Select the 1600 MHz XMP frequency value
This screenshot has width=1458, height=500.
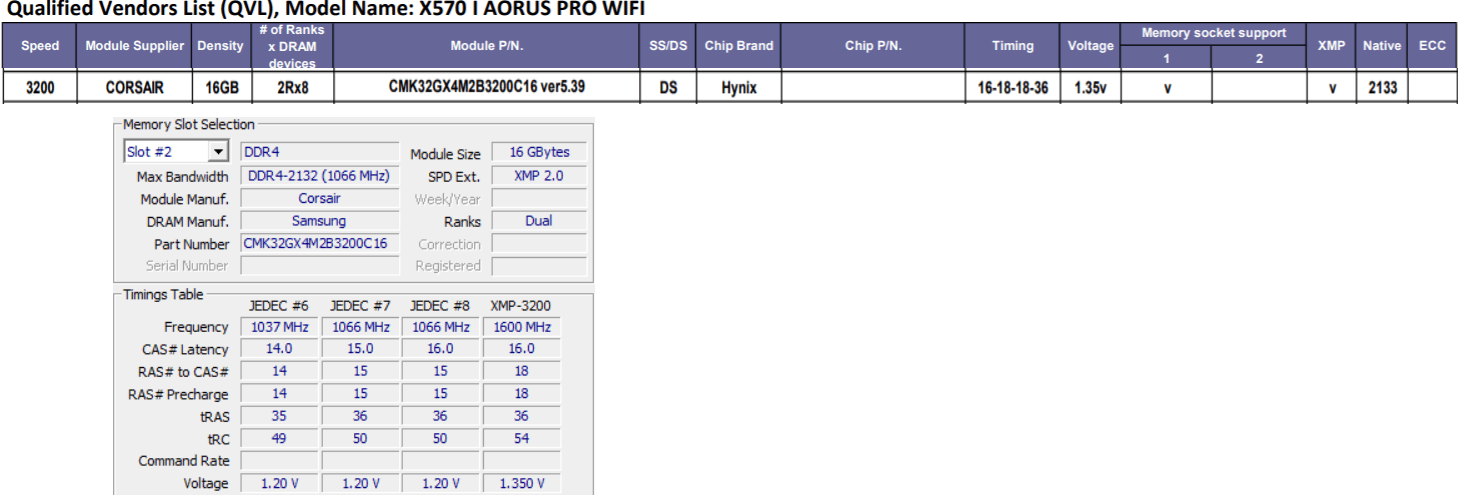pos(521,327)
